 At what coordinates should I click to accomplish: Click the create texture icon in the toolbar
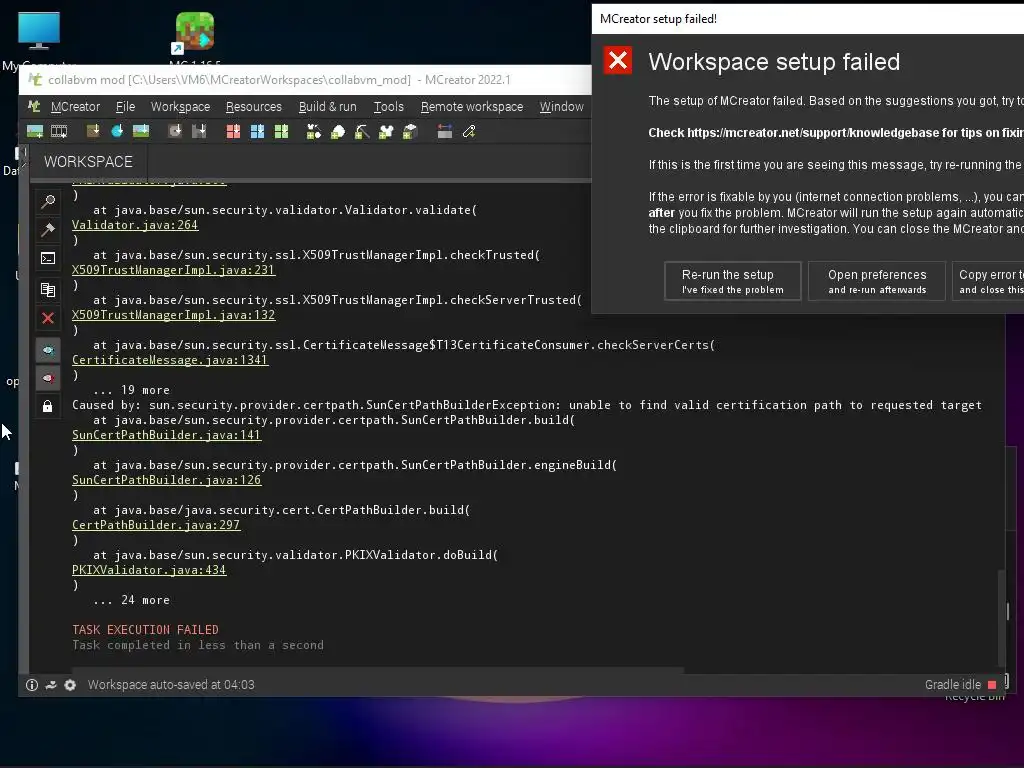(35, 132)
